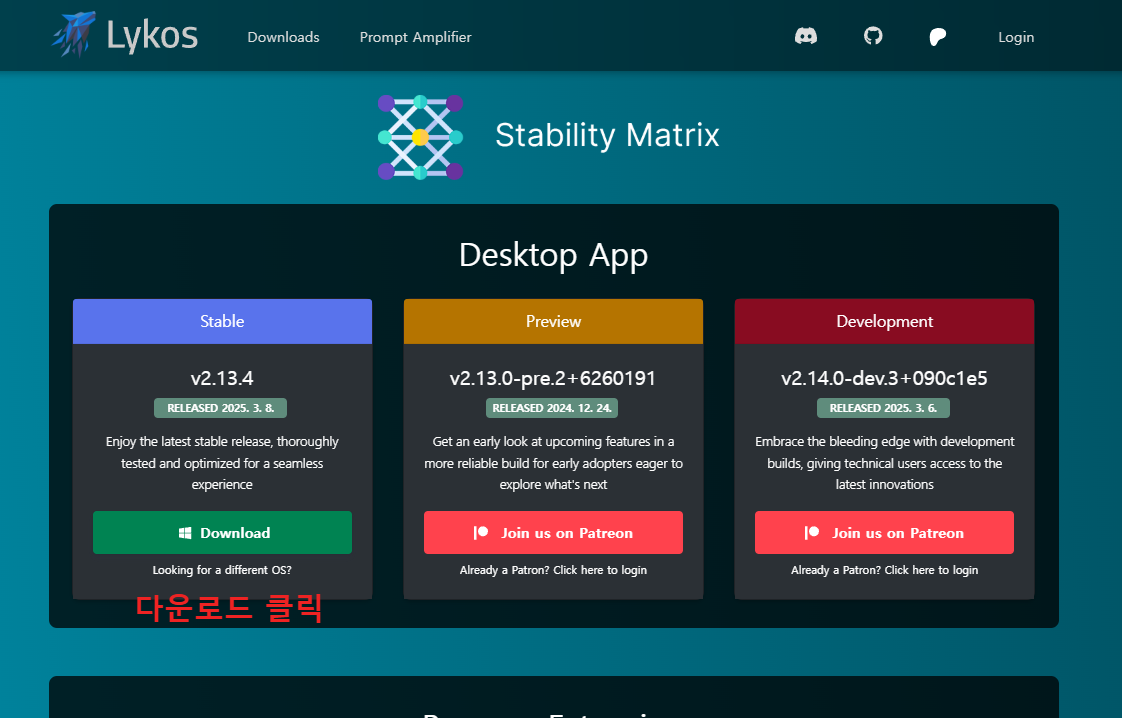The height and width of the screenshot is (718, 1122).
Task: Open the GitHub icon link
Action: click(x=873, y=36)
